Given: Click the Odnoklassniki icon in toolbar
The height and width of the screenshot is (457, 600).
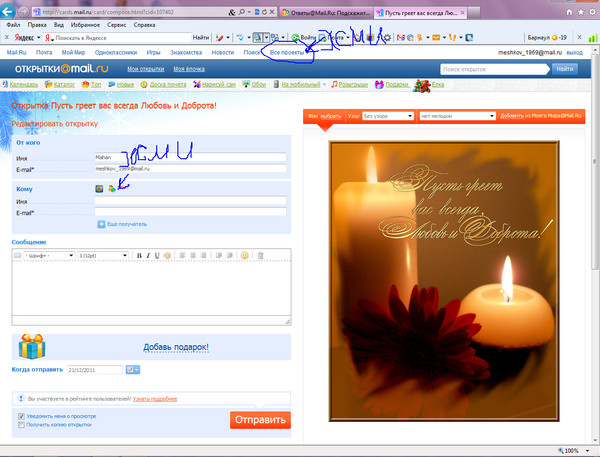Looking at the screenshot, I should coord(420,38).
